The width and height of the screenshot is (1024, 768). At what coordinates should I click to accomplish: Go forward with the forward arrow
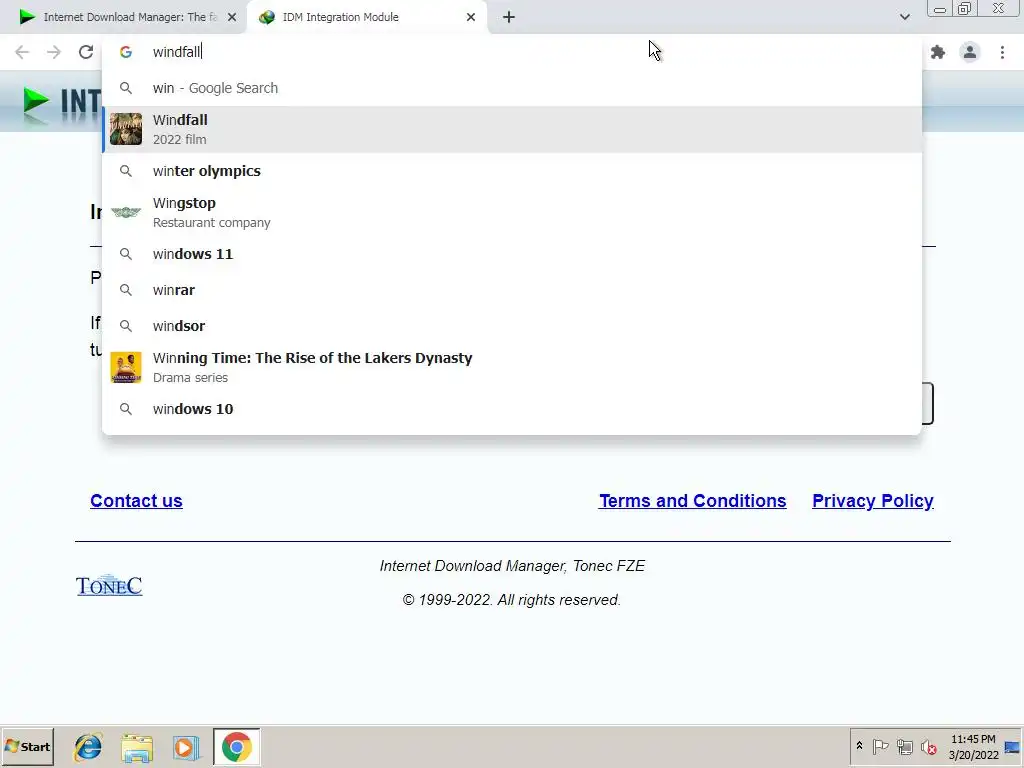[x=54, y=52]
